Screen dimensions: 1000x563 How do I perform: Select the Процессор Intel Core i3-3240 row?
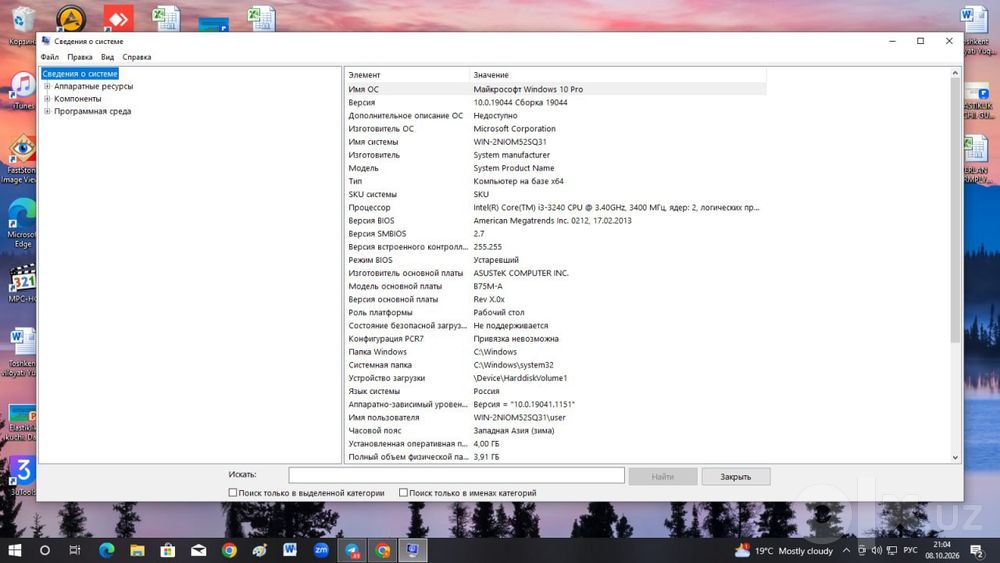(x=555, y=207)
